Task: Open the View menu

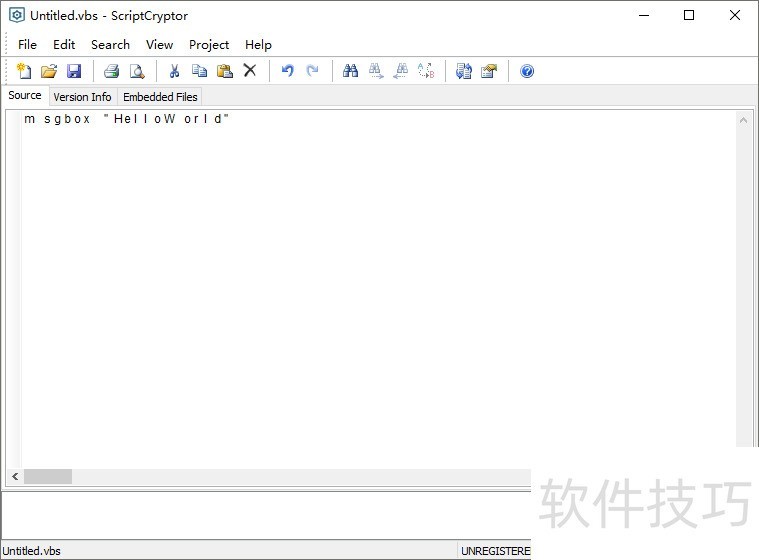Action: pyautogui.click(x=159, y=45)
